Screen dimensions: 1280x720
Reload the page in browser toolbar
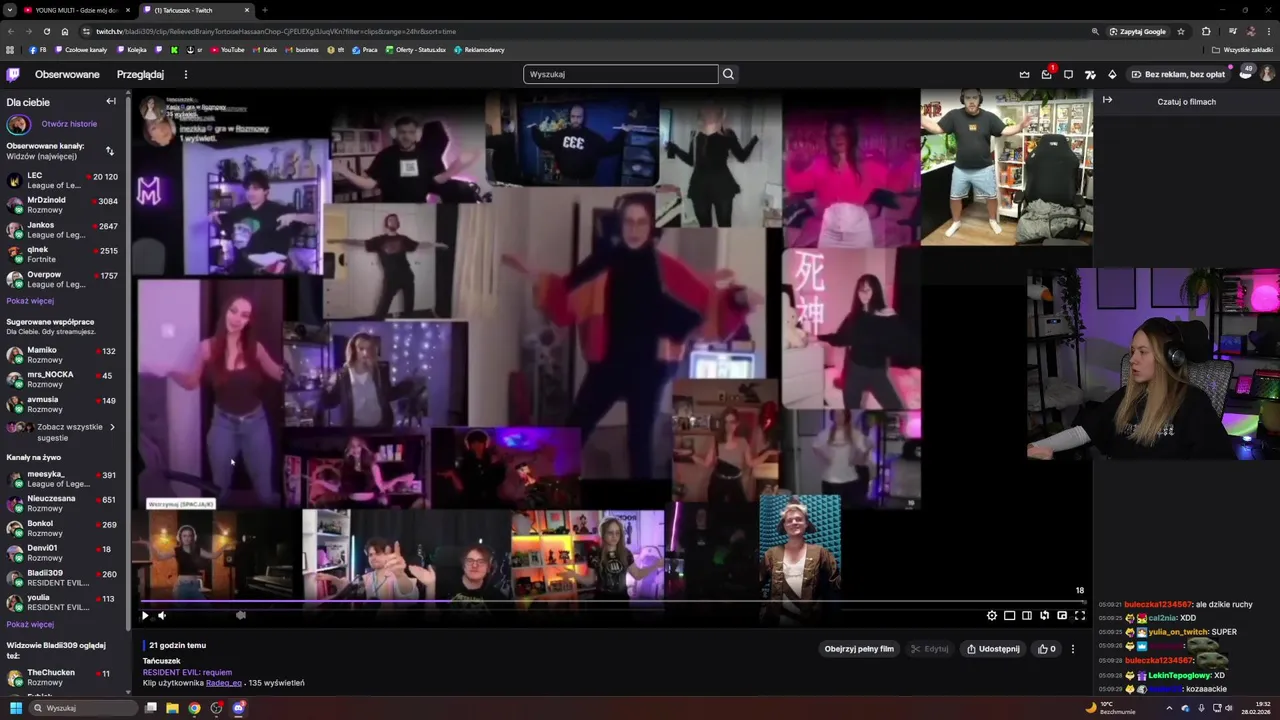pos(46,31)
